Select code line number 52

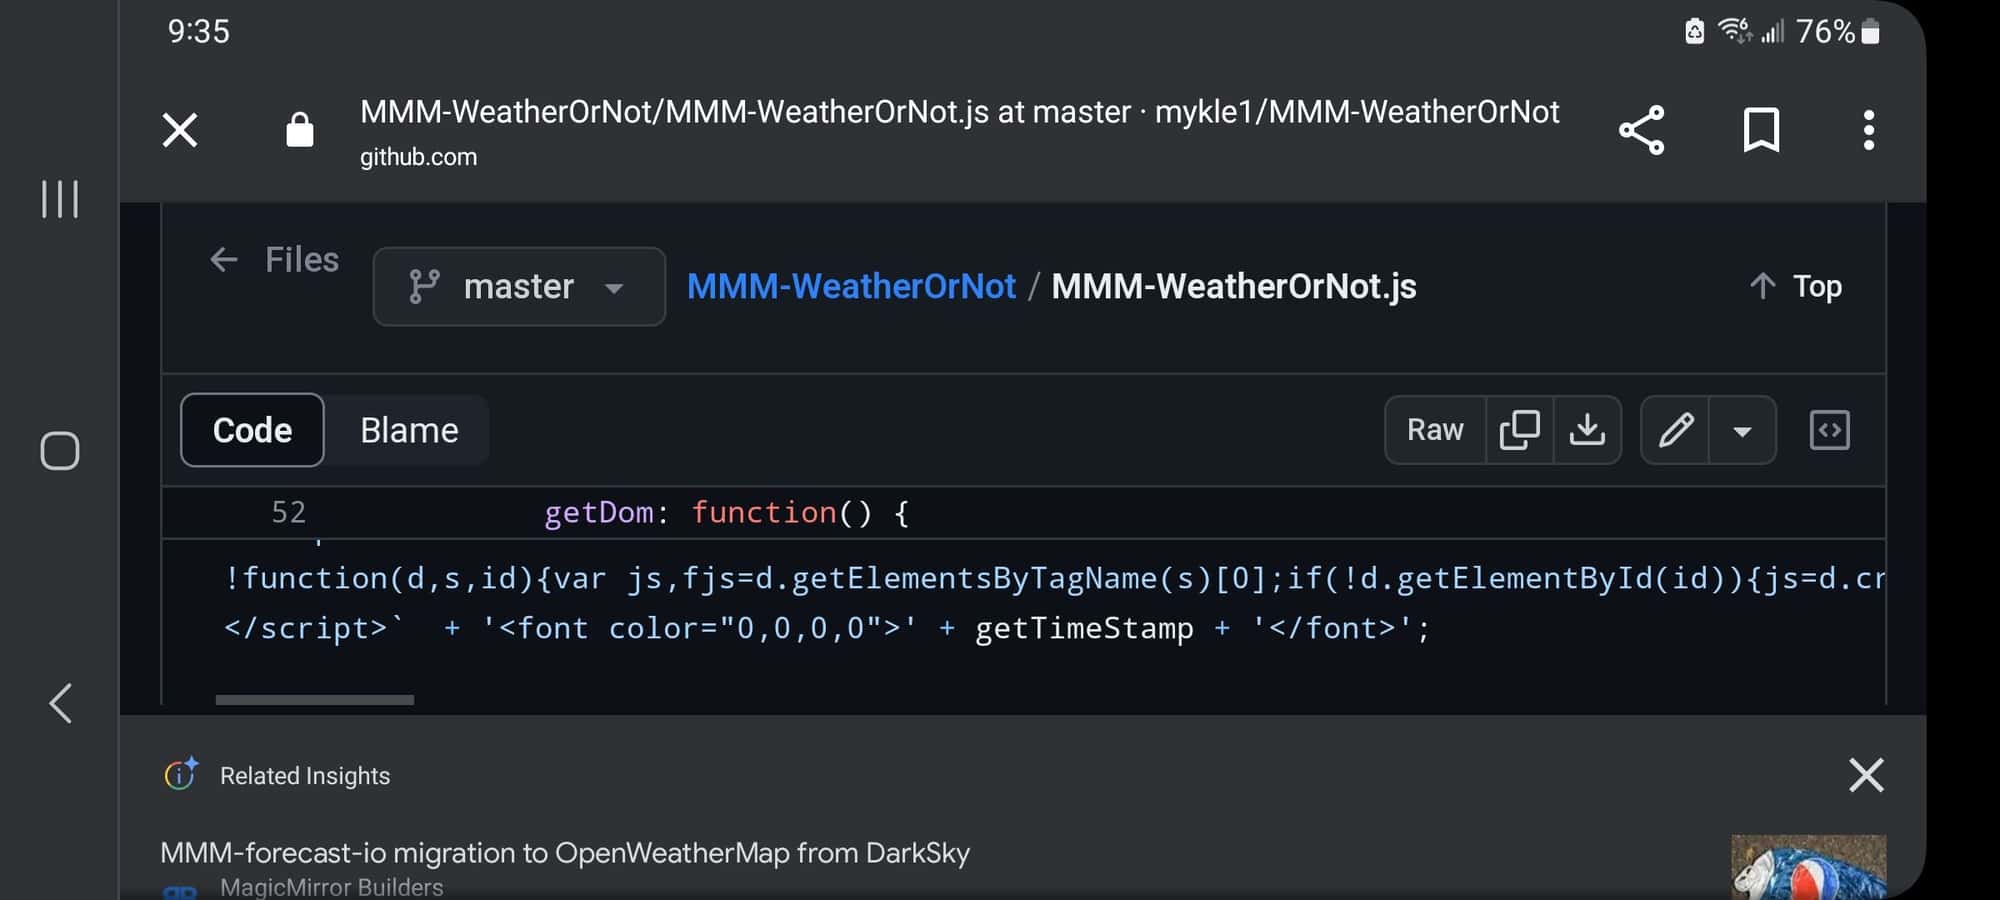click(x=288, y=512)
